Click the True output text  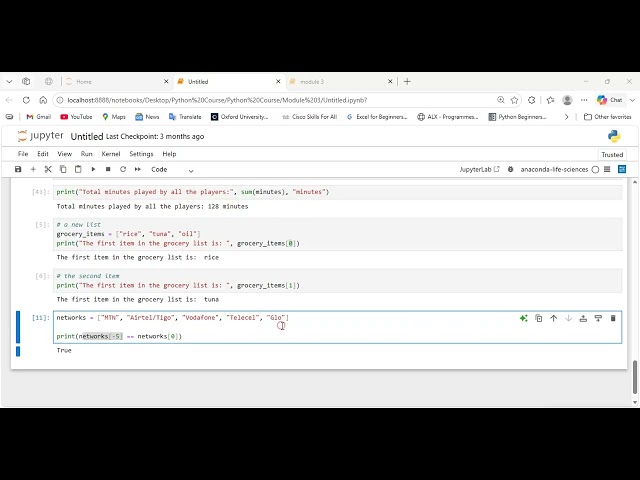coord(64,350)
